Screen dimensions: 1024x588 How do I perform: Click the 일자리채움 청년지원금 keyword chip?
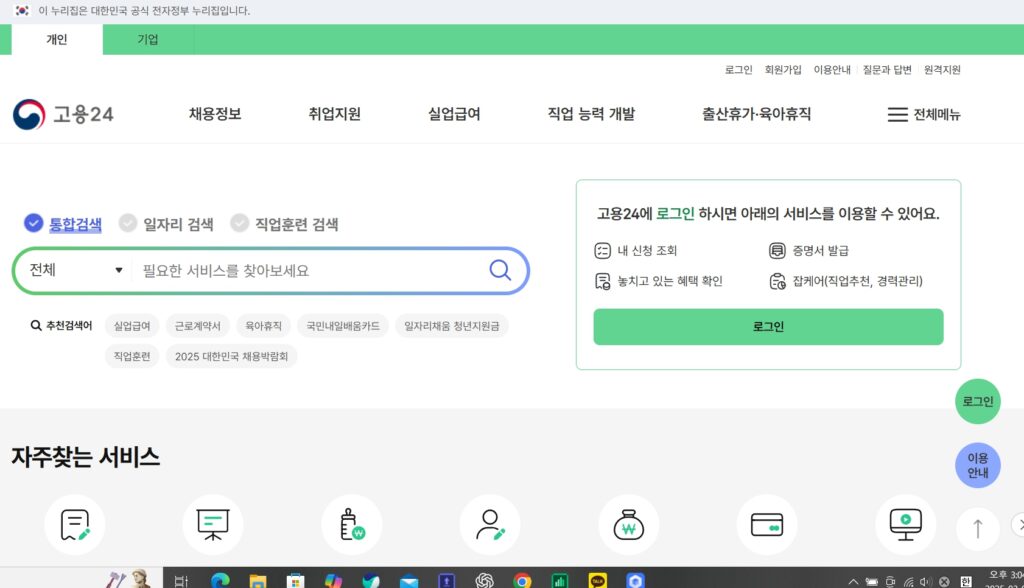pyautogui.click(x=451, y=325)
